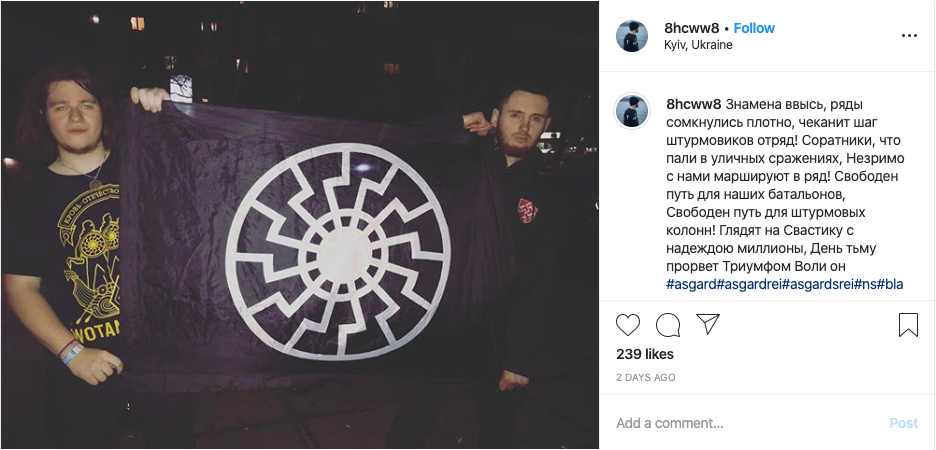Viewport: 936px width, 450px height.
Task: Open the 2 DAYS AGO timestamp link
Action: (646, 377)
